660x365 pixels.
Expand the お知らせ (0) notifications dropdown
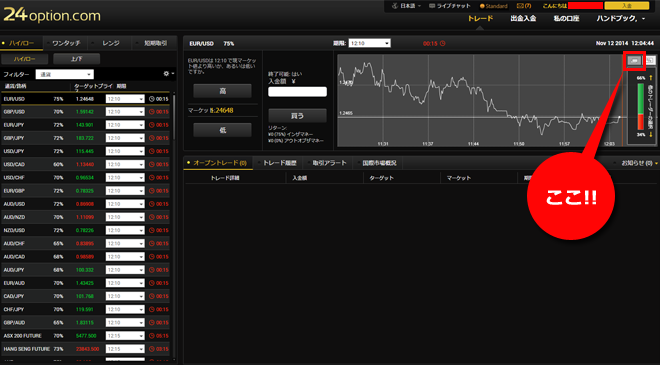639,163
